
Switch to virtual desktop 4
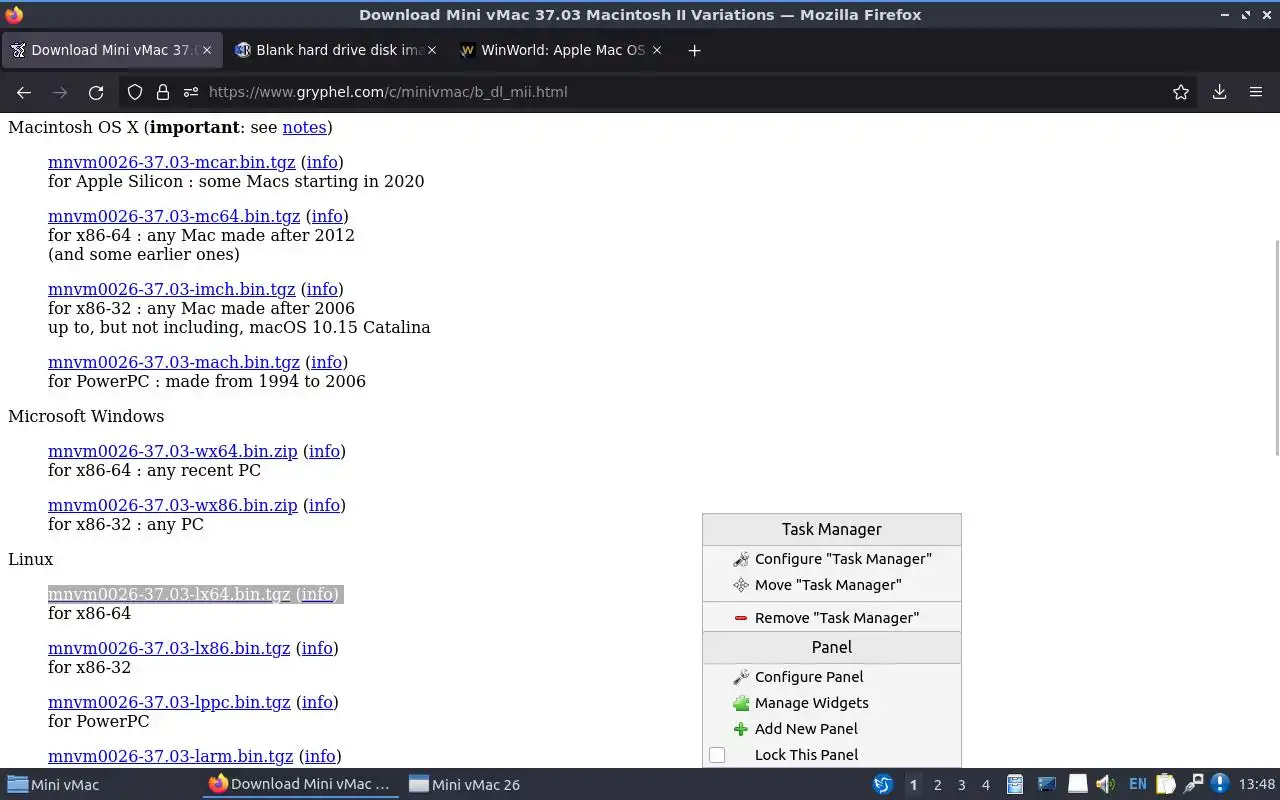(986, 785)
